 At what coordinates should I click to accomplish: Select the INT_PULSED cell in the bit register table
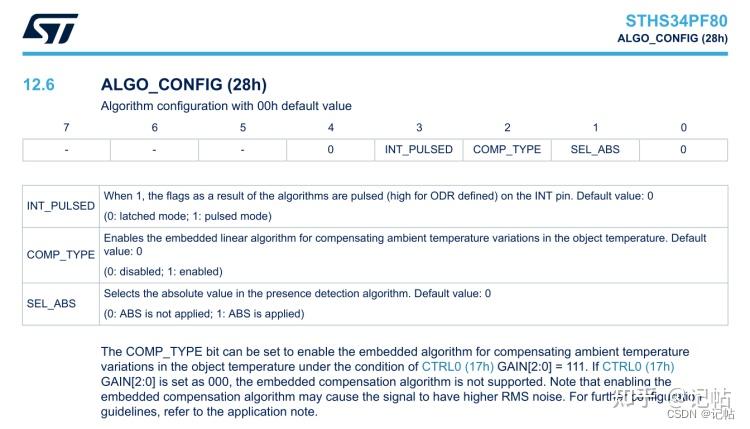pyautogui.click(x=419, y=150)
